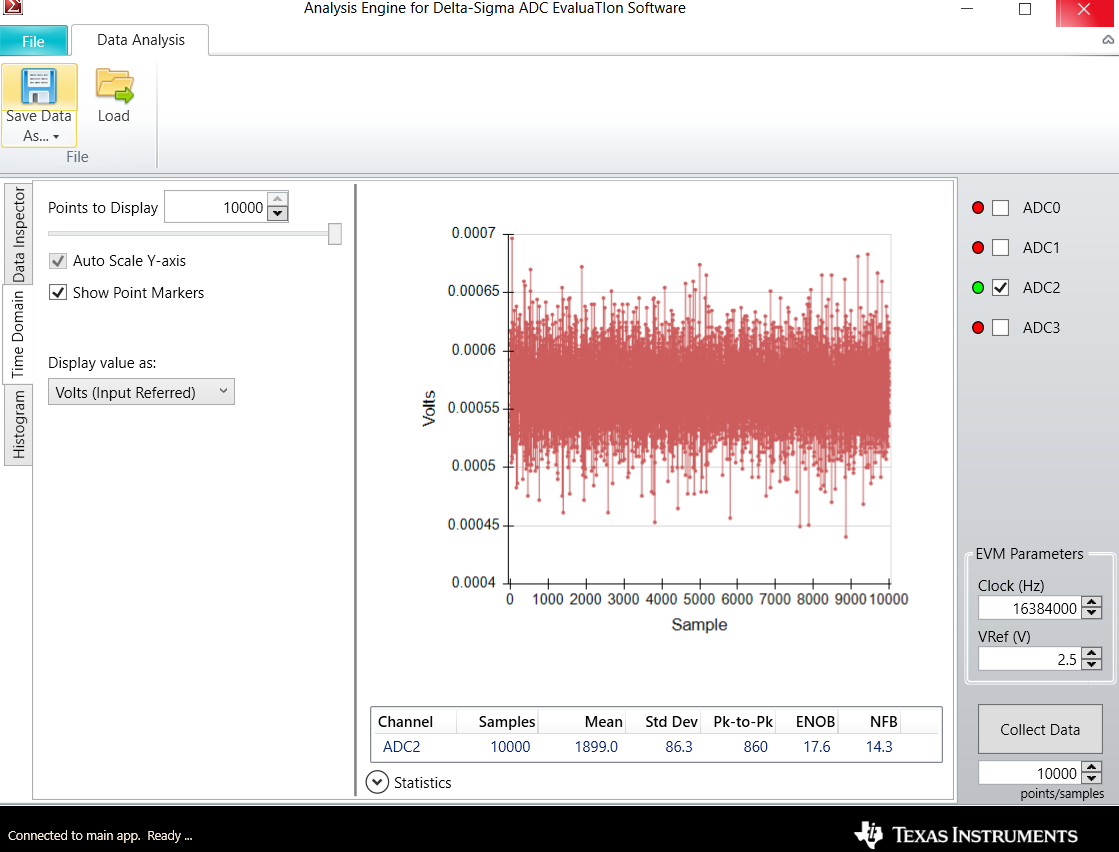Open the File menu tab
The height and width of the screenshot is (852, 1119).
tap(34, 41)
